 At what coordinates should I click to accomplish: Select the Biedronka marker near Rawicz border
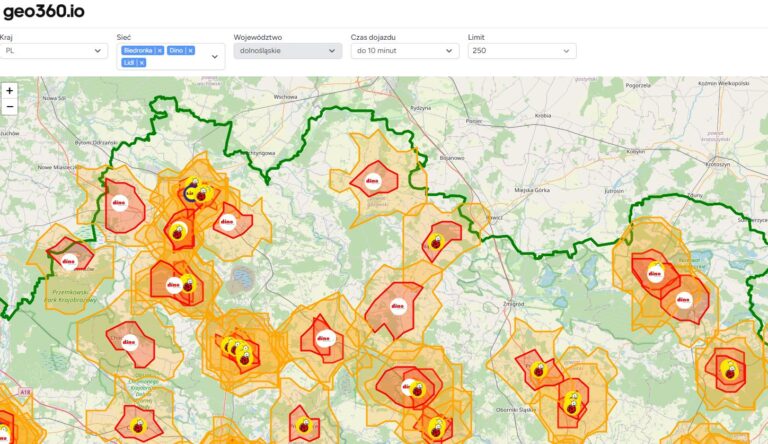pyautogui.click(x=435, y=242)
